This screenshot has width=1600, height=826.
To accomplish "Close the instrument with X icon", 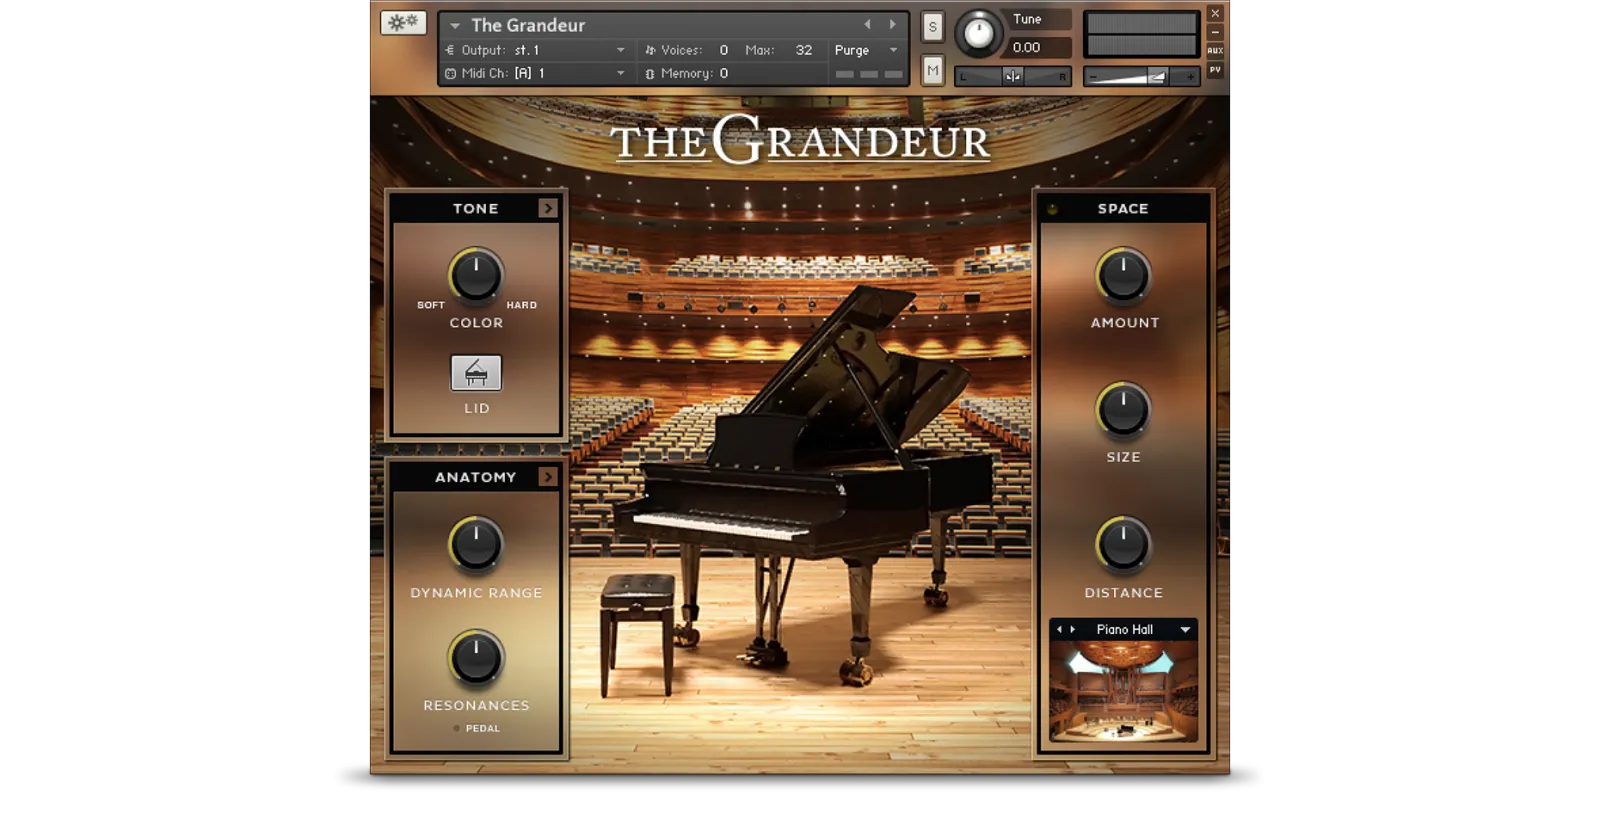I will coord(1215,13).
